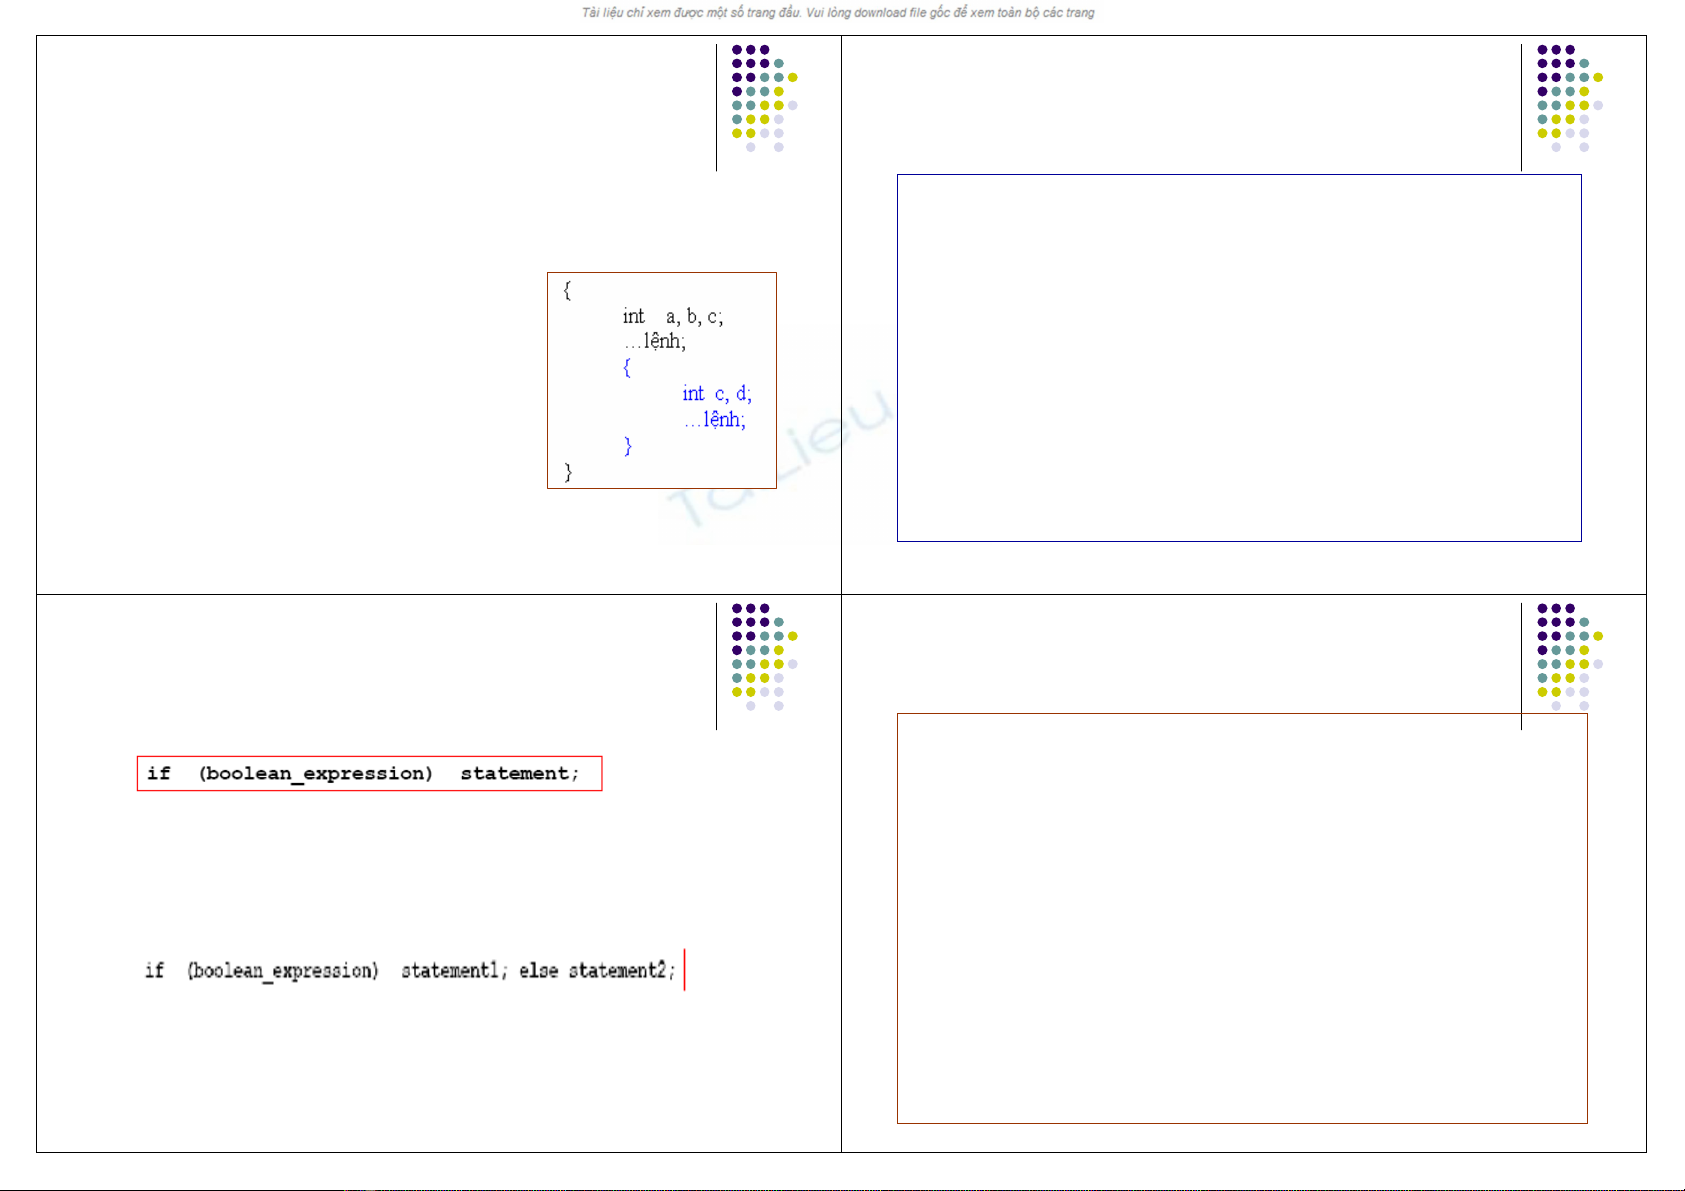The height and width of the screenshot is (1191, 1685).
Task: Click '(boolean_expression)' in the if-else line
Action: tap(283, 971)
